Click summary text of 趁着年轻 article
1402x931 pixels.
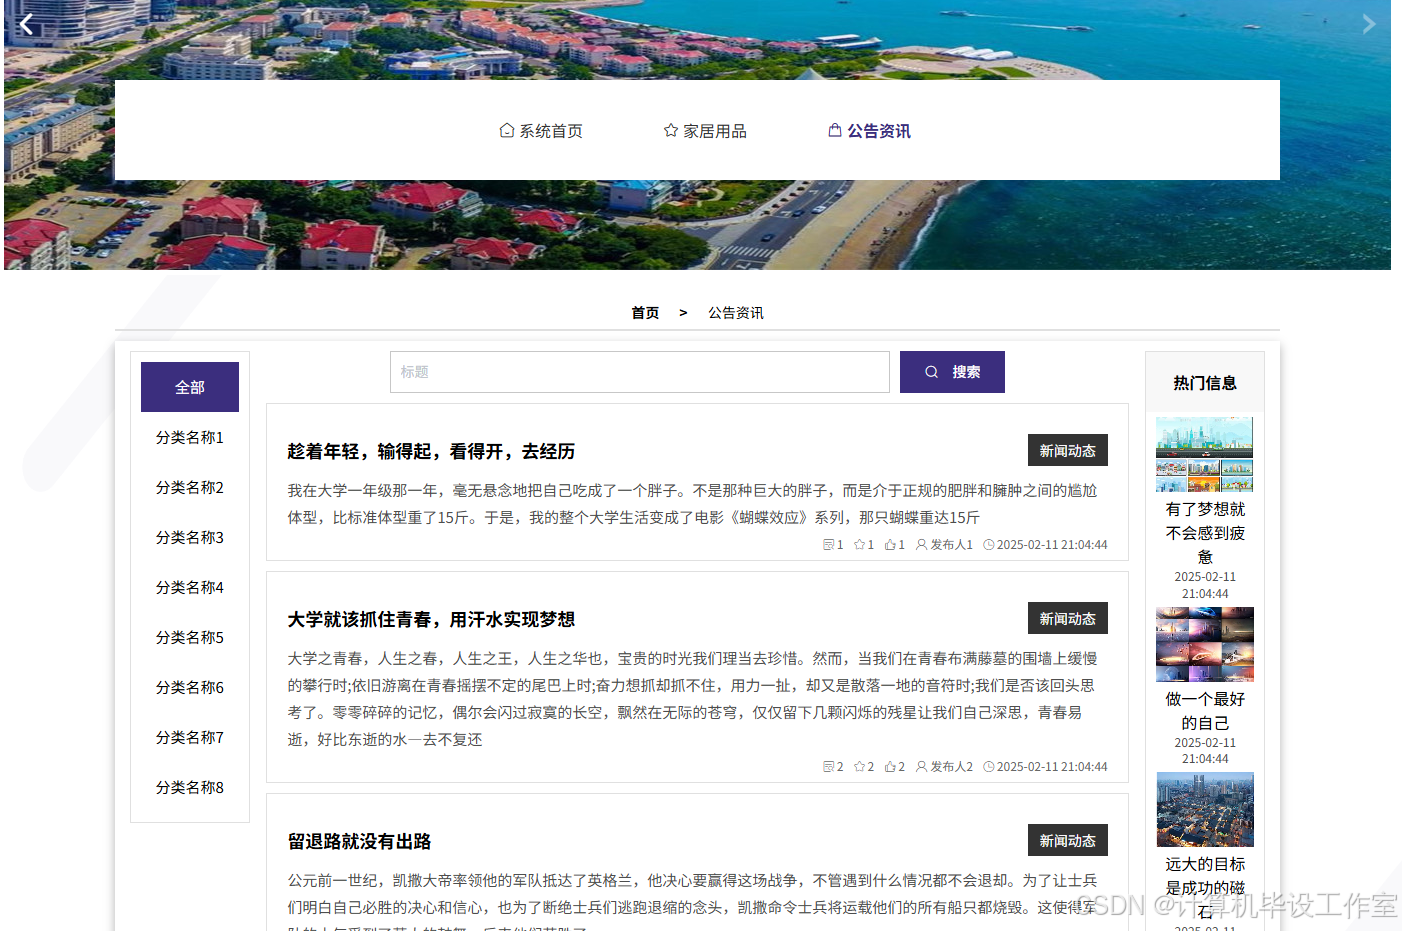(692, 504)
